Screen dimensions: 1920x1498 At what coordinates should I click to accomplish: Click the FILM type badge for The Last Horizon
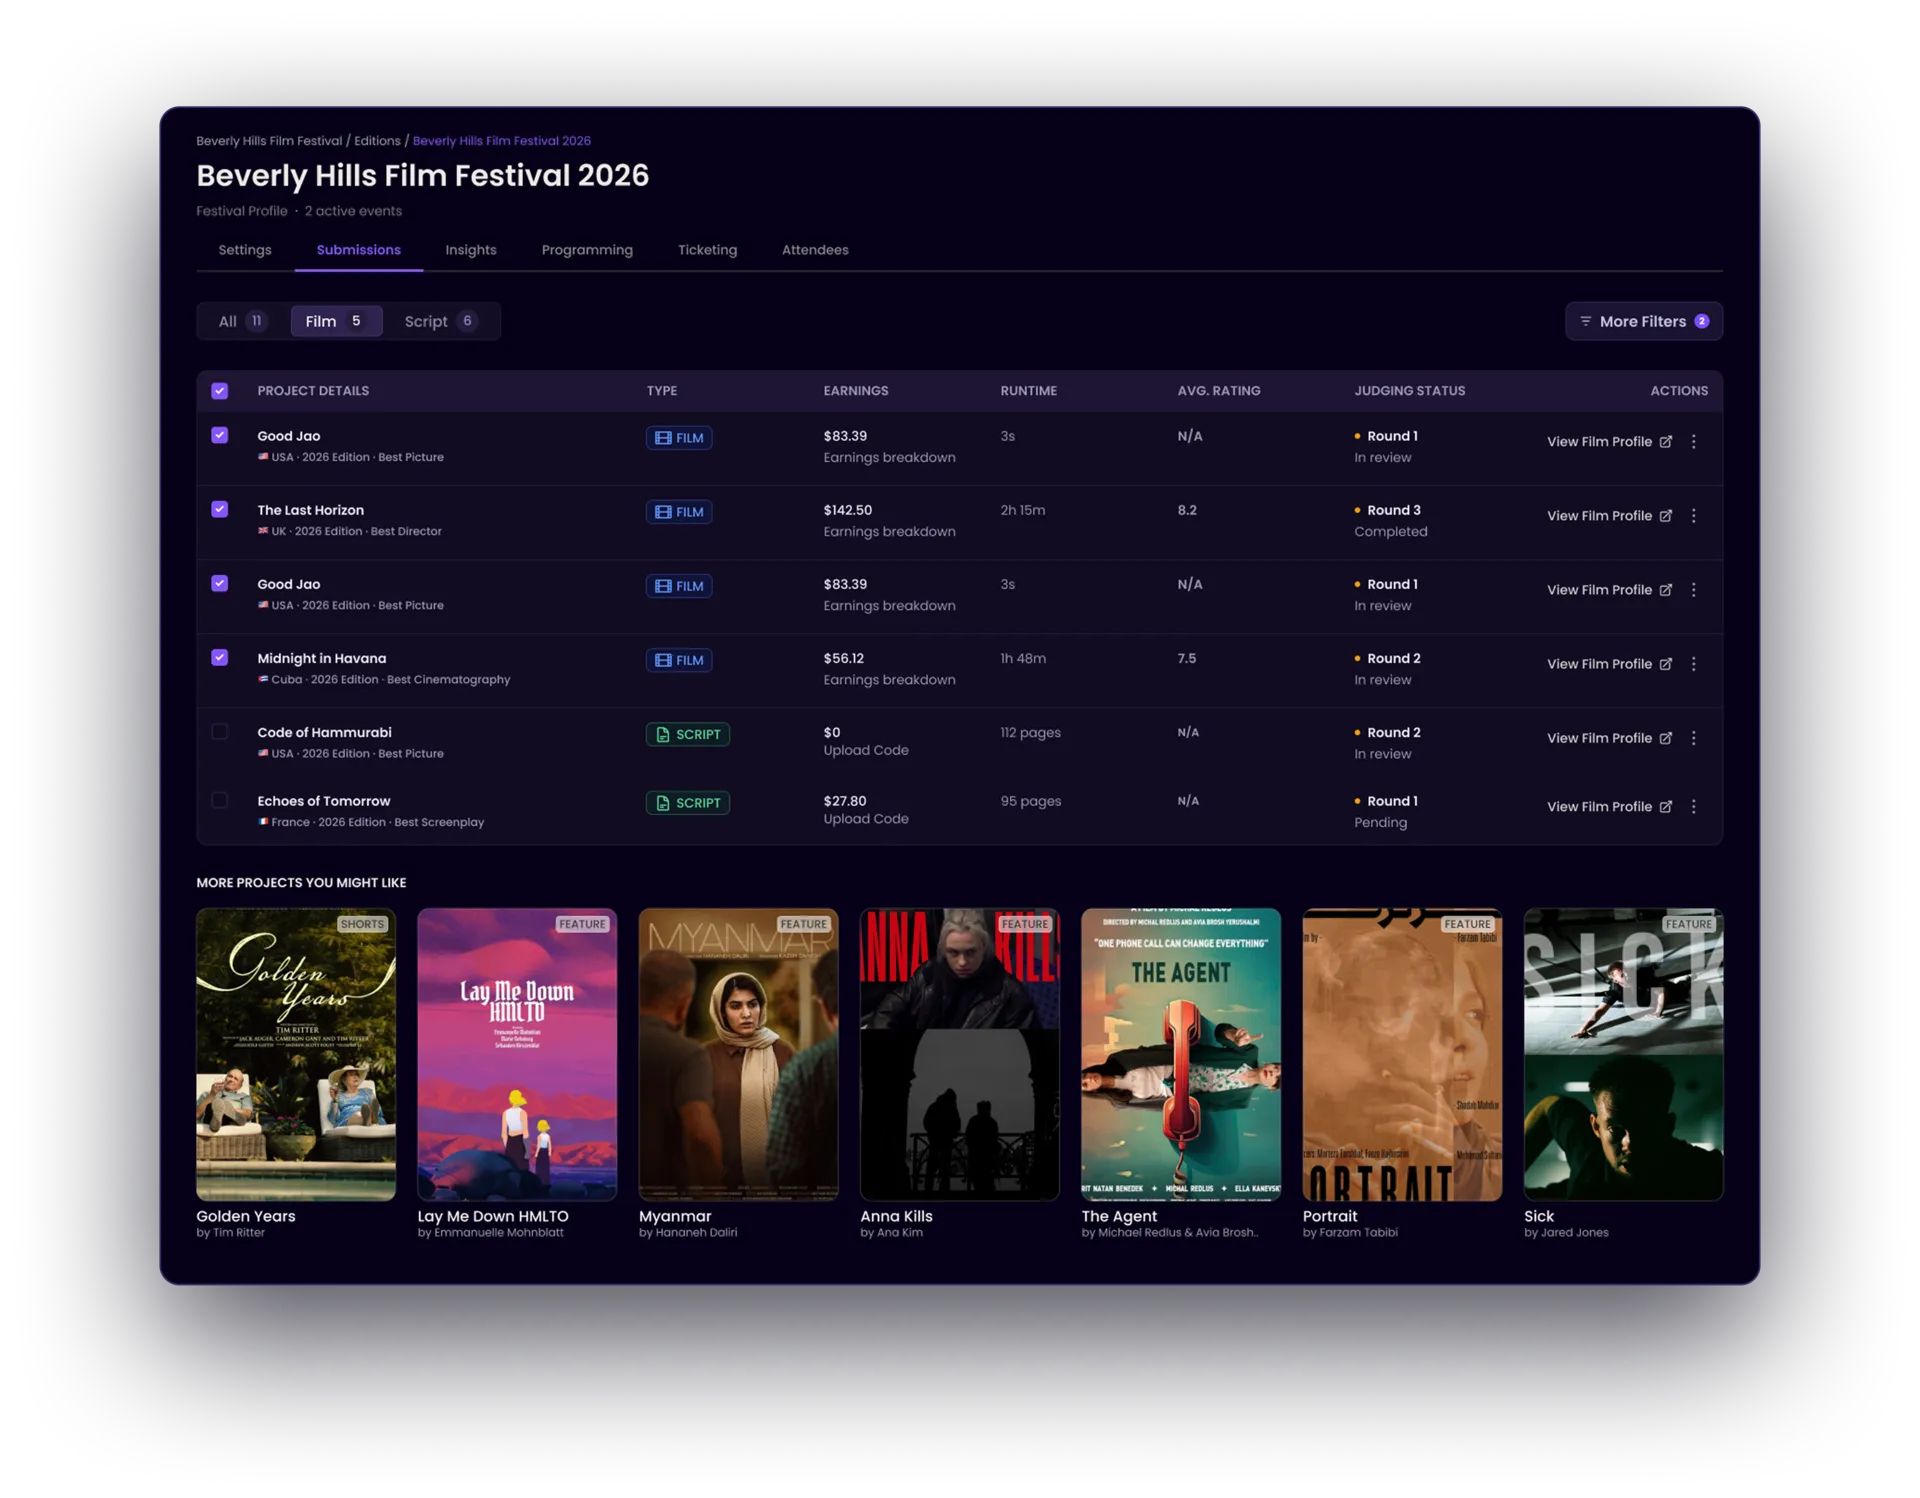pyautogui.click(x=679, y=512)
